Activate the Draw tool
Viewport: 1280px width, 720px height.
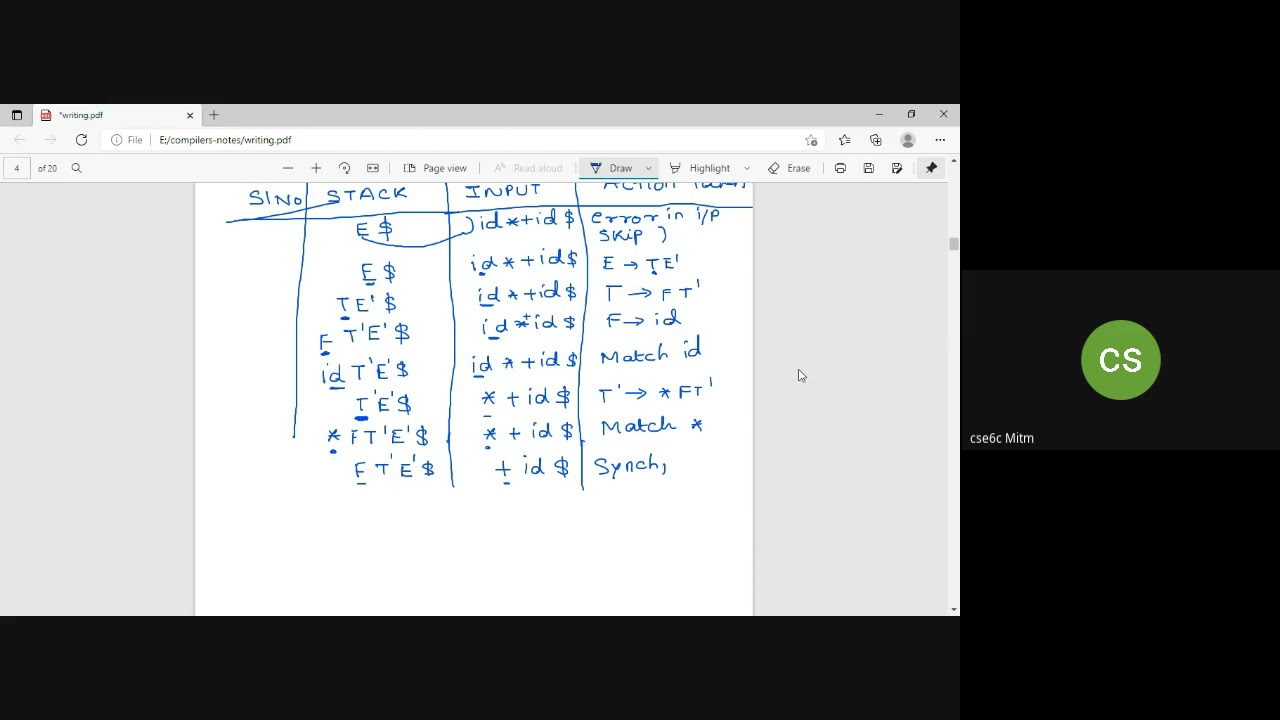pos(611,168)
